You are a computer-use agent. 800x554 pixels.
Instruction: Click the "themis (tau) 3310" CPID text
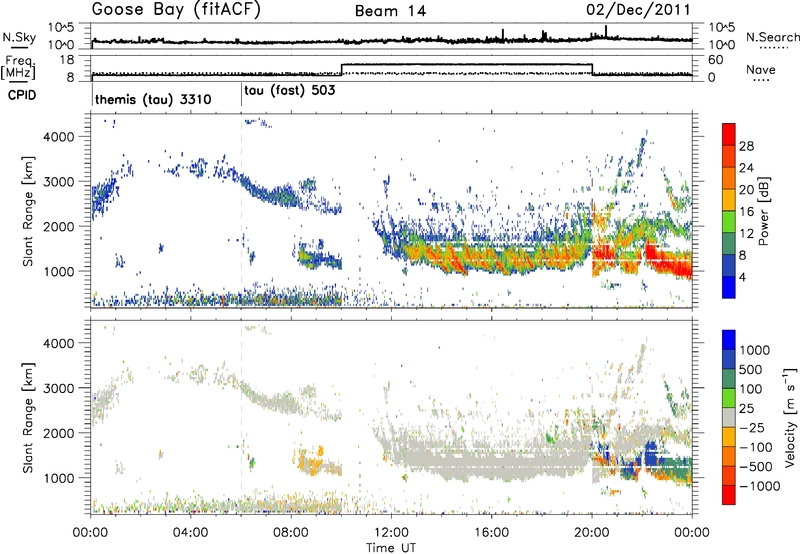[x=153, y=99]
